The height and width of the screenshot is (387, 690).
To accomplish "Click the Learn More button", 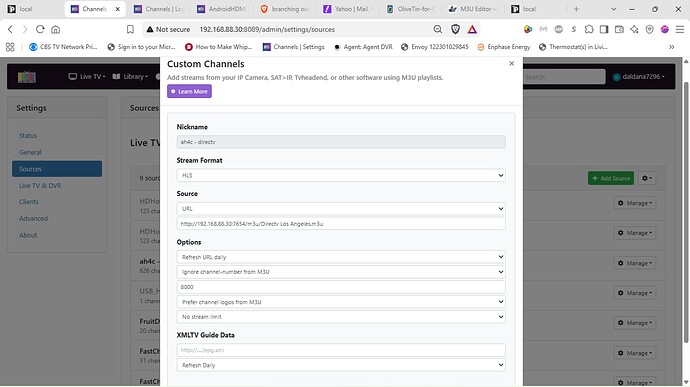I will [x=189, y=91].
